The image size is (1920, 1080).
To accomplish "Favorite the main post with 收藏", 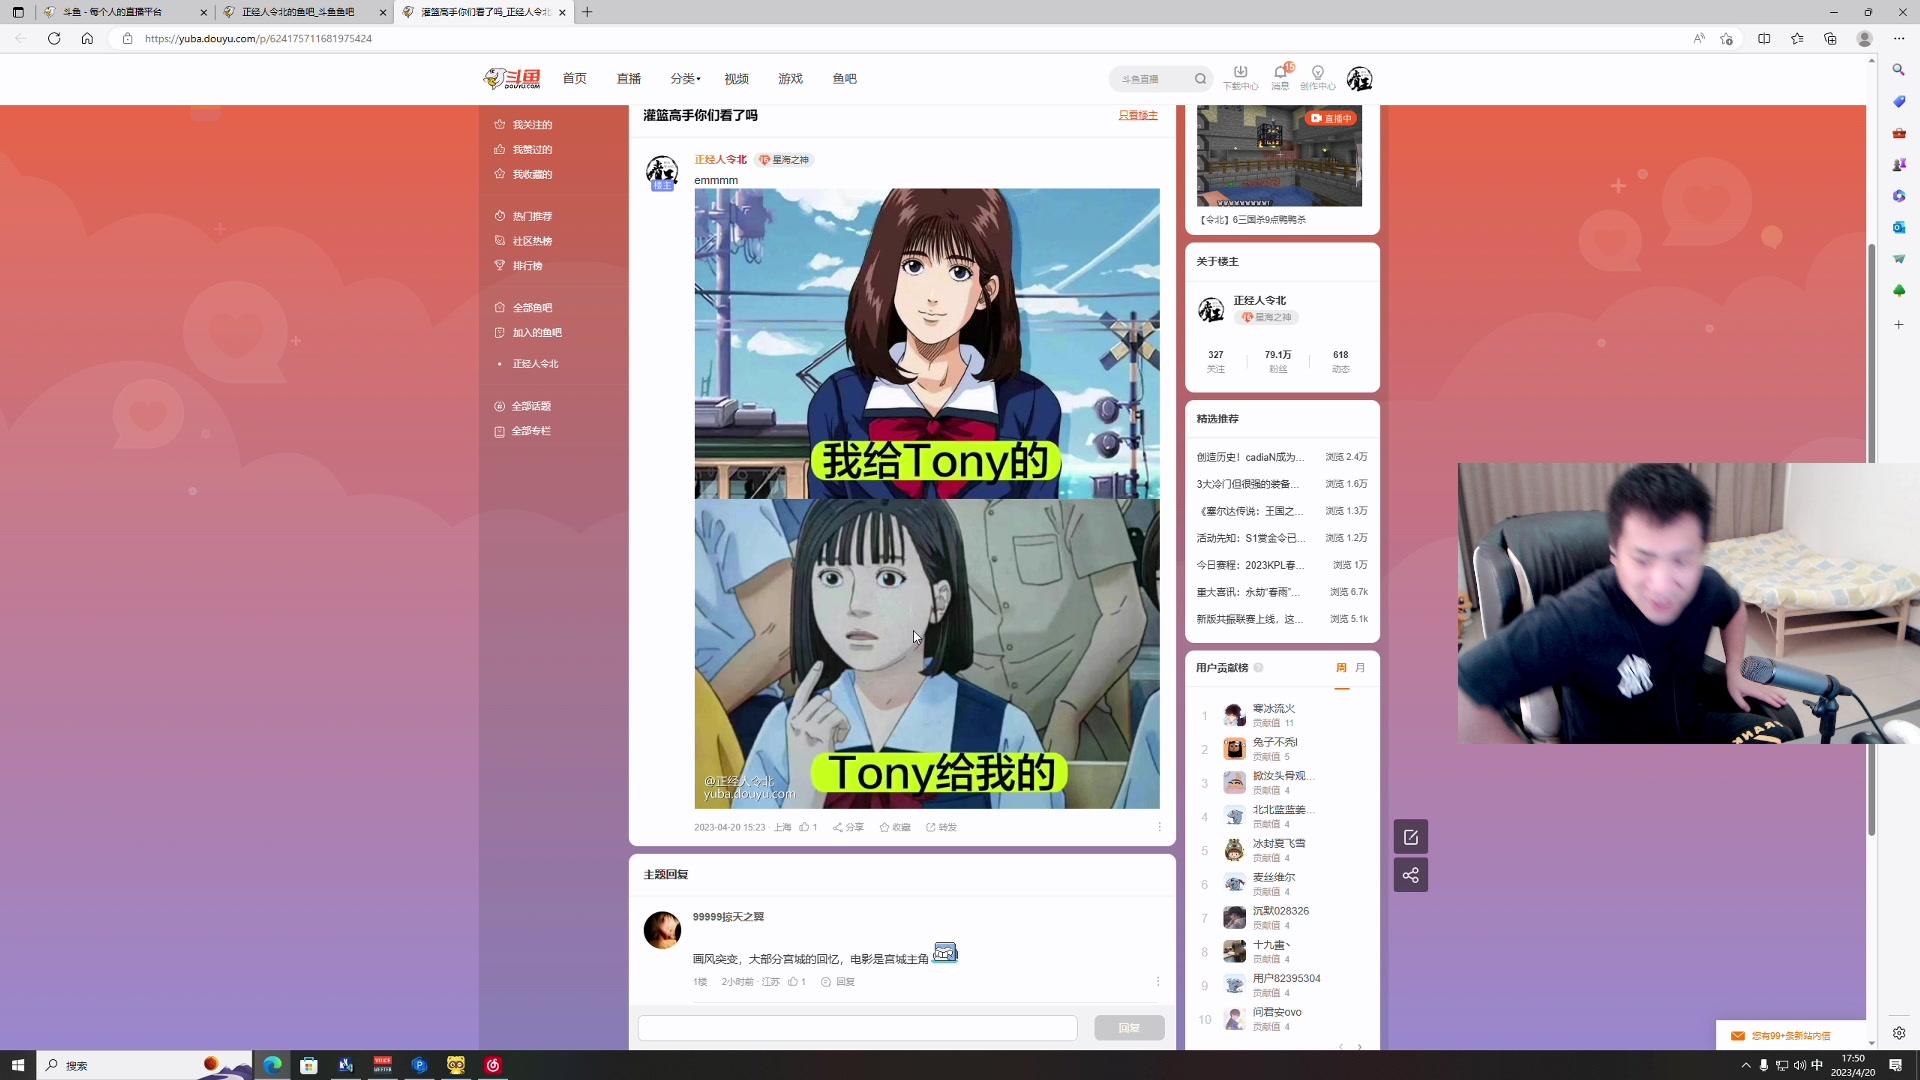I will tap(895, 827).
